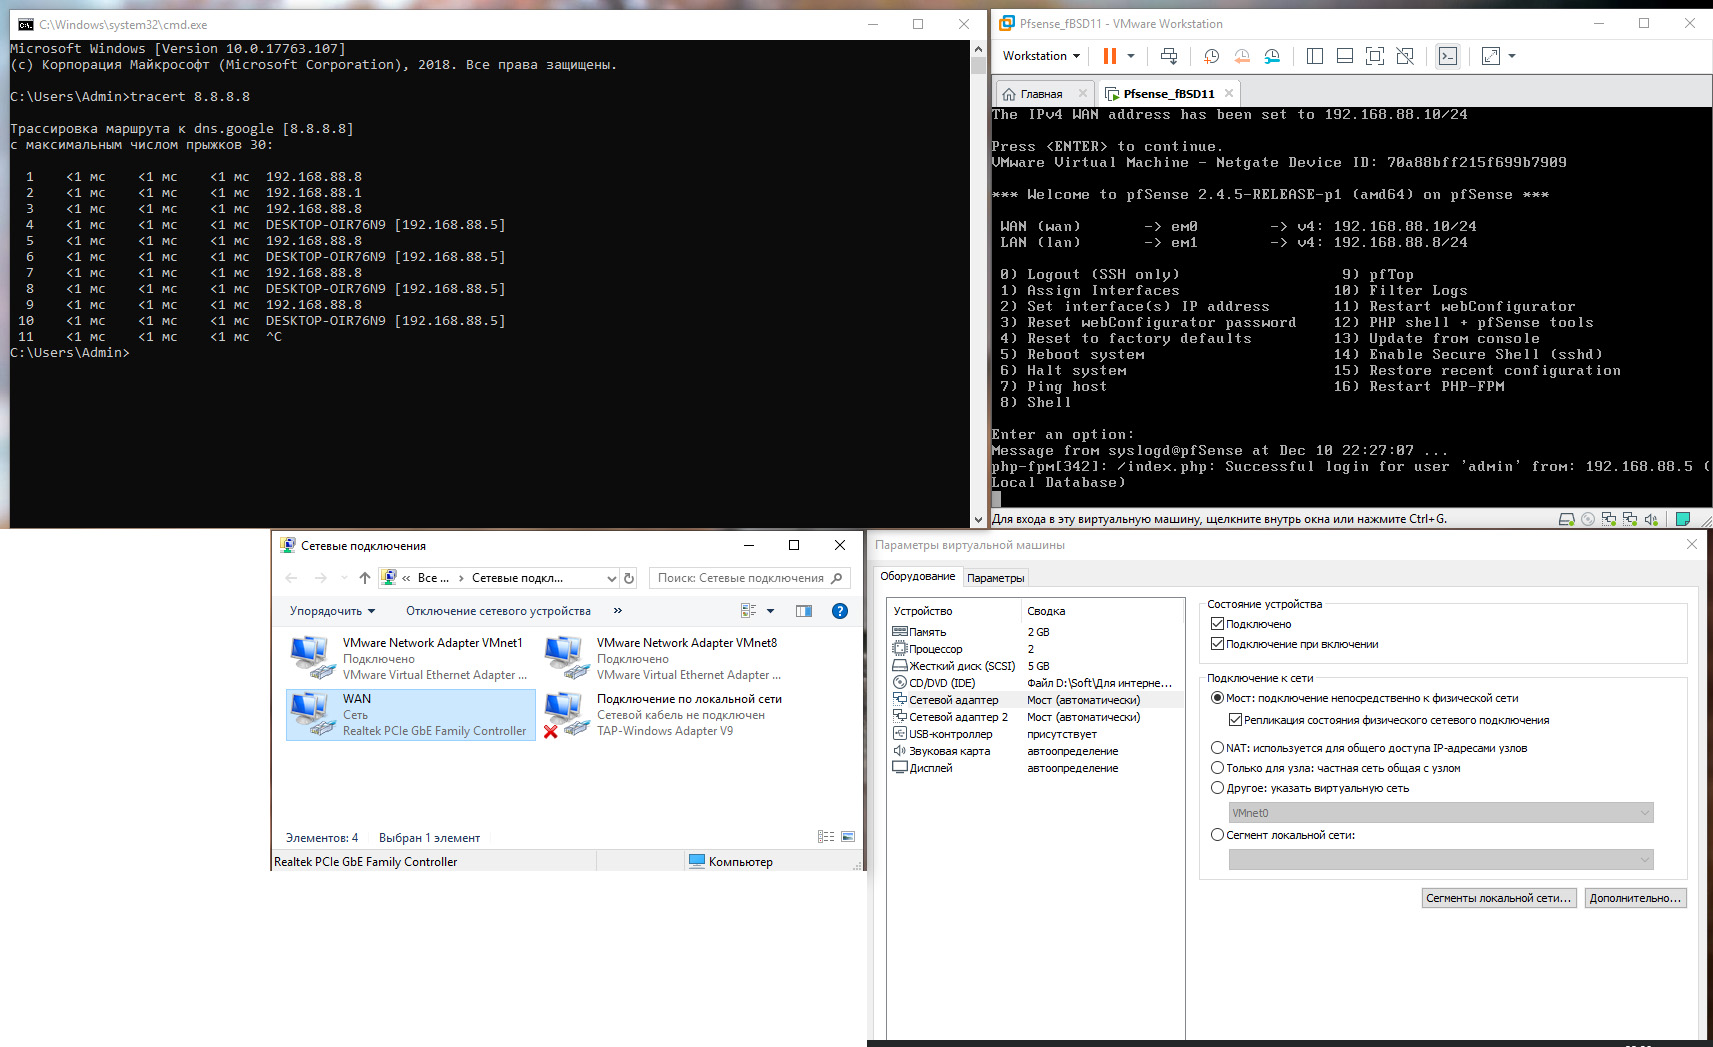Switch to large icons view in the status bar
This screenshot has height=1047, width=1713.
point(848,837)
